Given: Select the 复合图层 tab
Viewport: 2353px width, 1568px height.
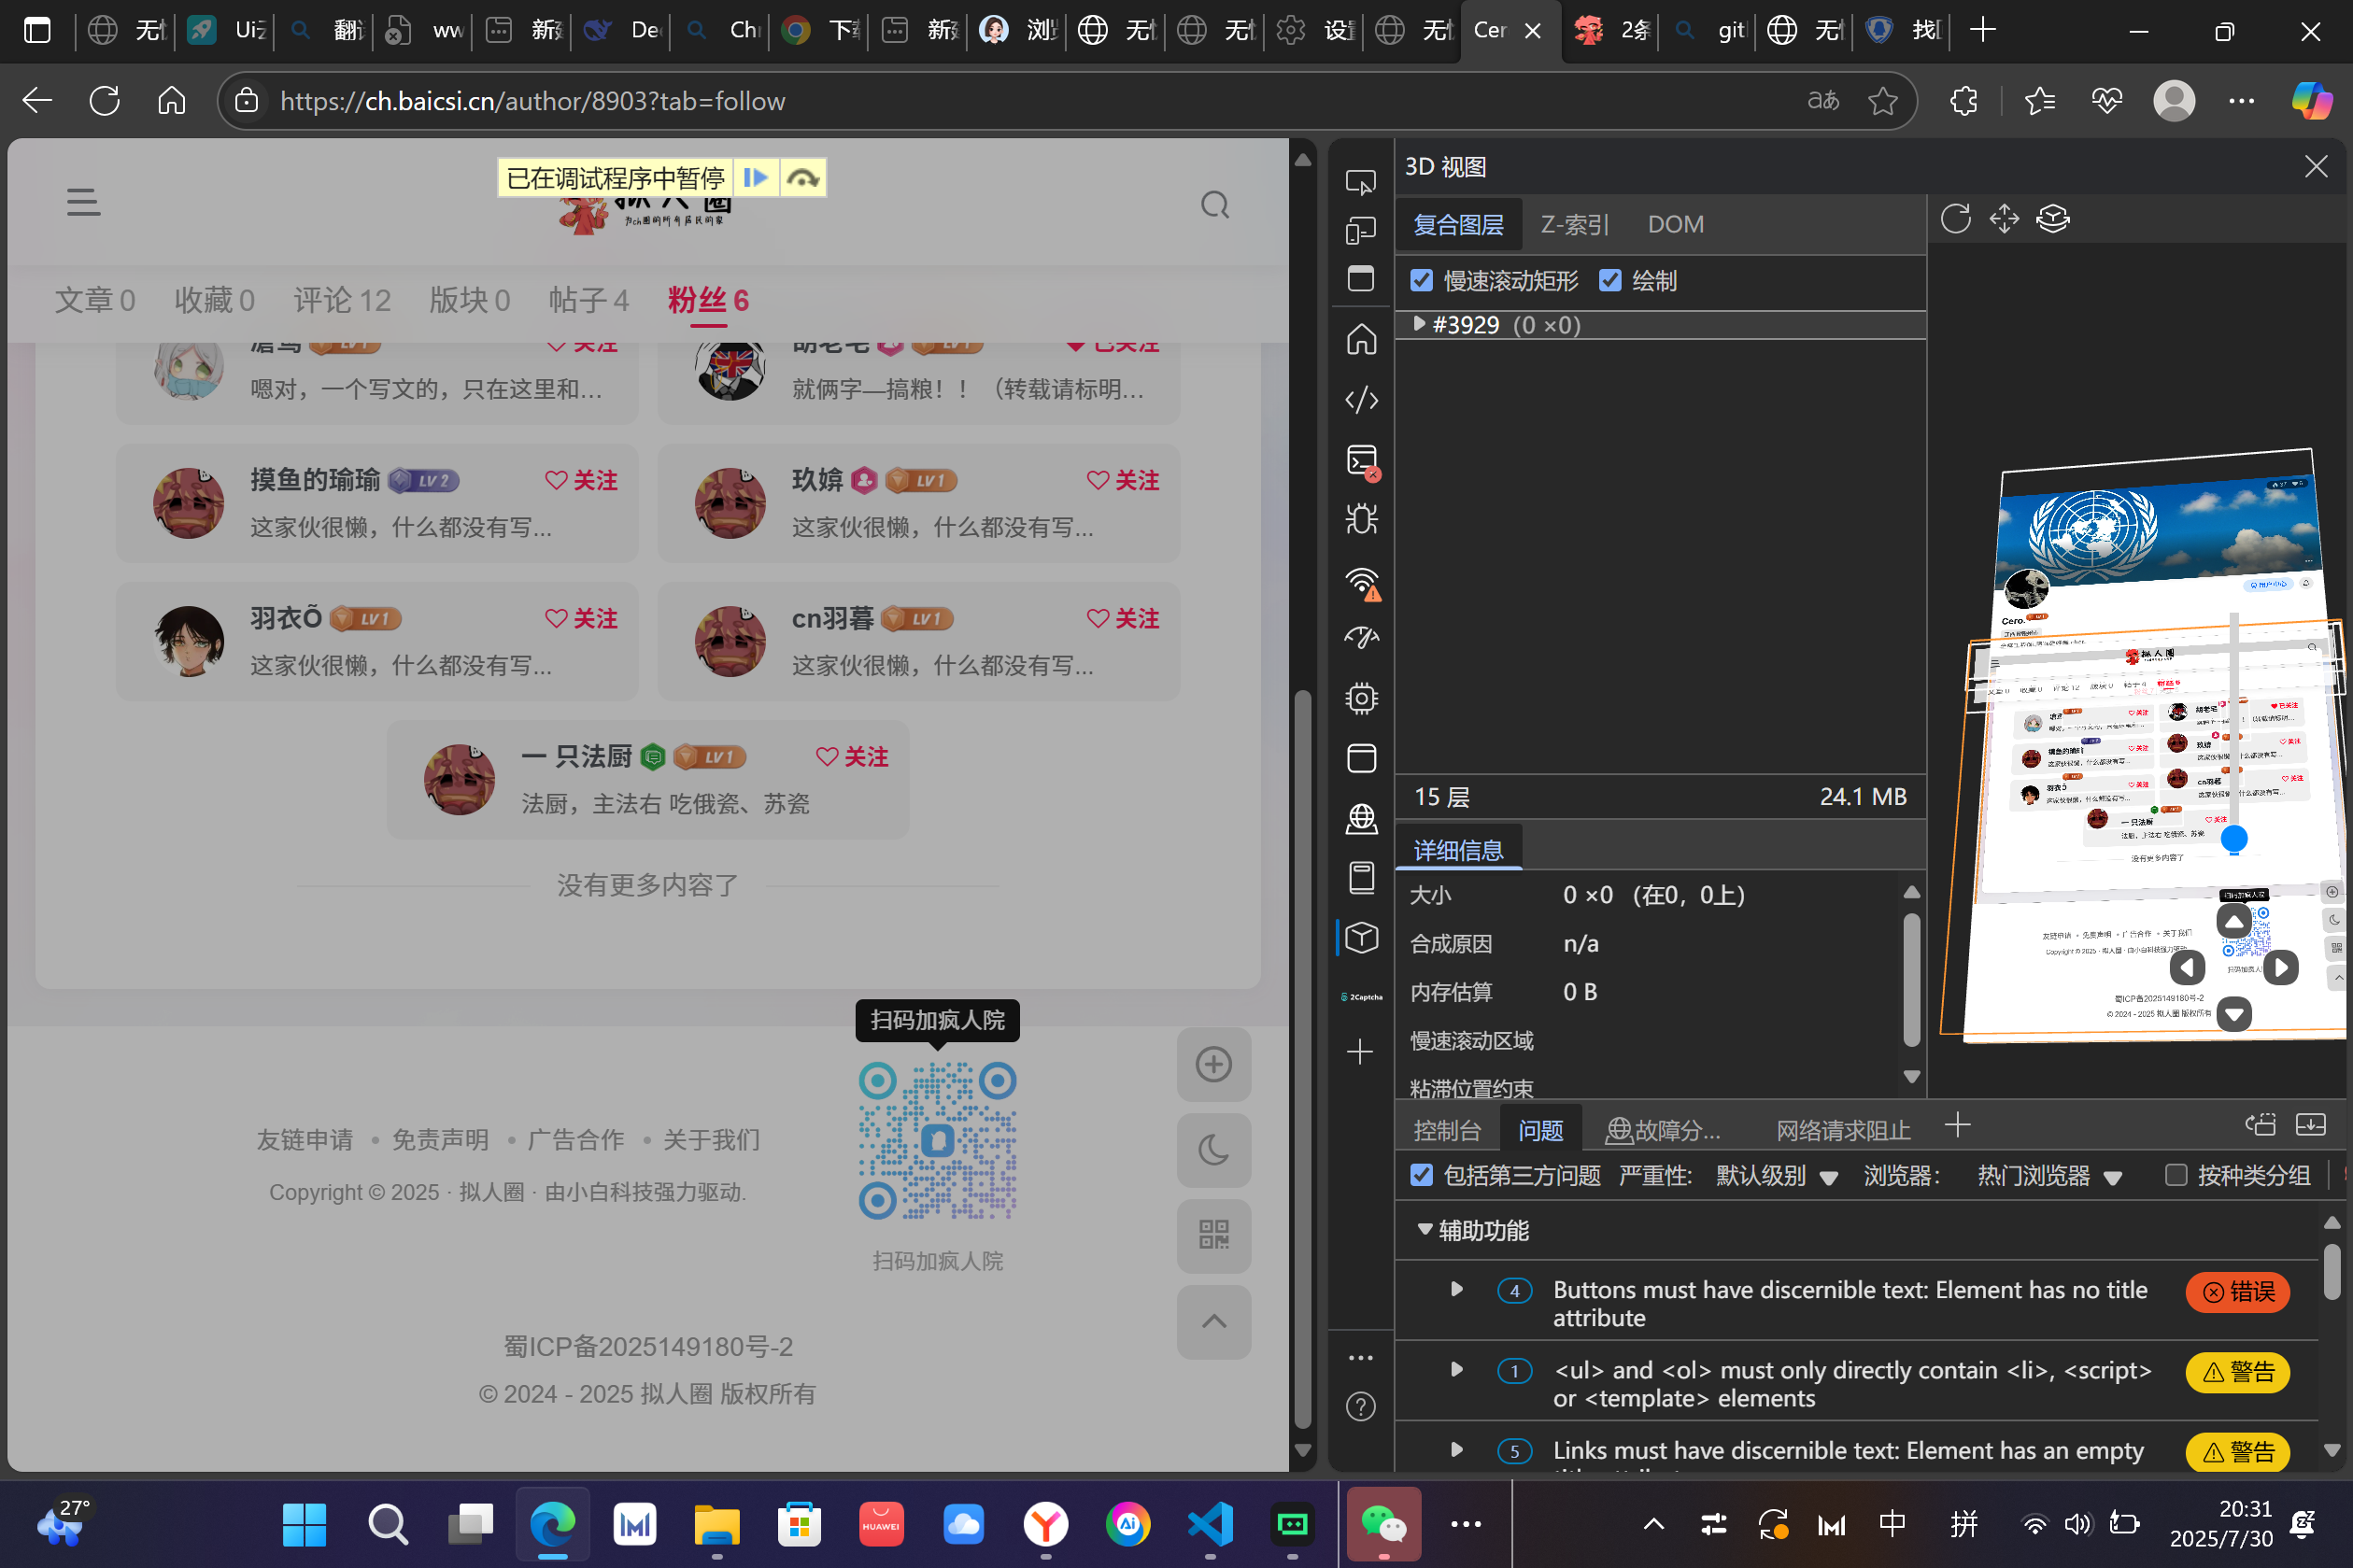Looking at the screenshot, I should click(1458, 224).
